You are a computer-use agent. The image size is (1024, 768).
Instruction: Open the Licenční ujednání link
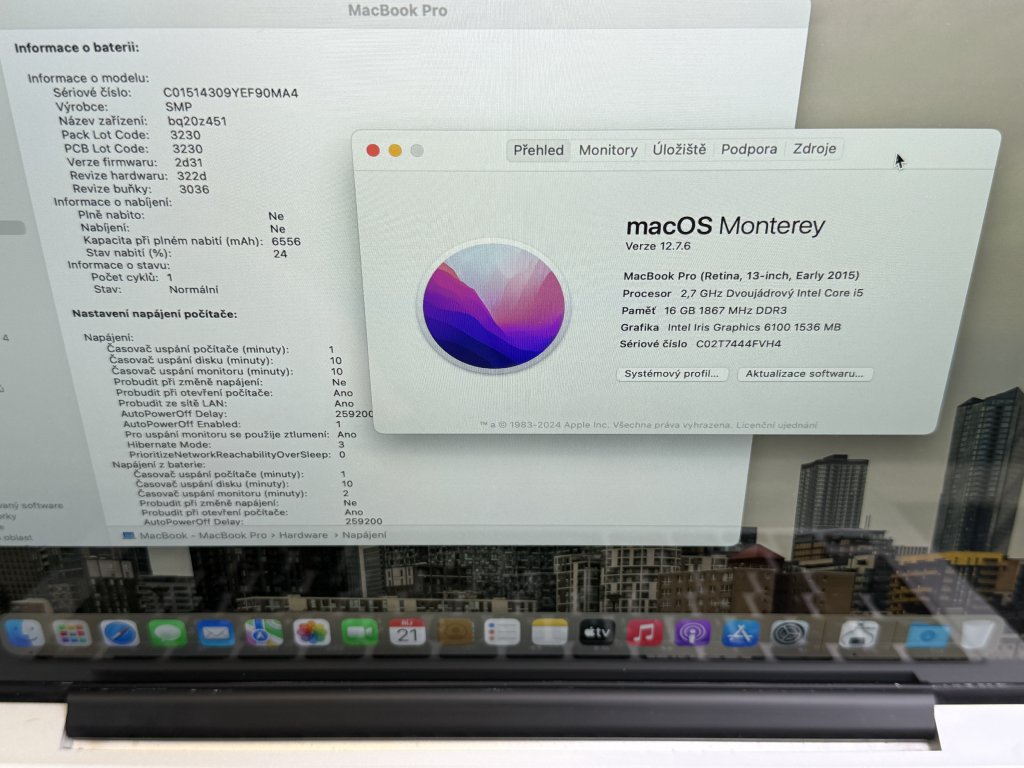pos(777,425)
